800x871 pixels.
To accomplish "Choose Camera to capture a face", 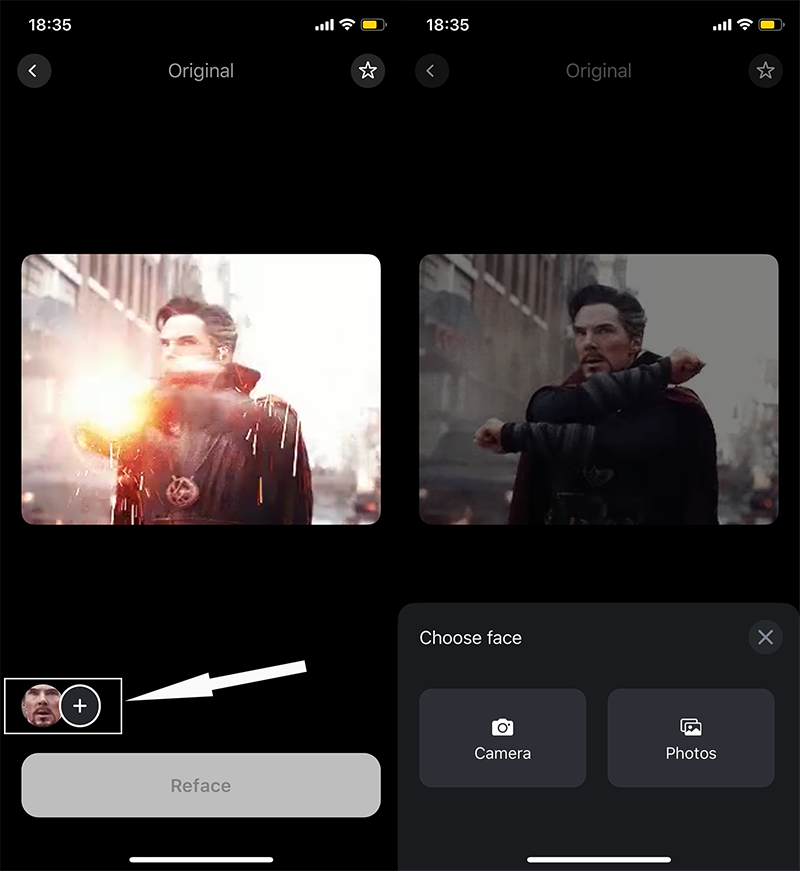I will 503,738.
